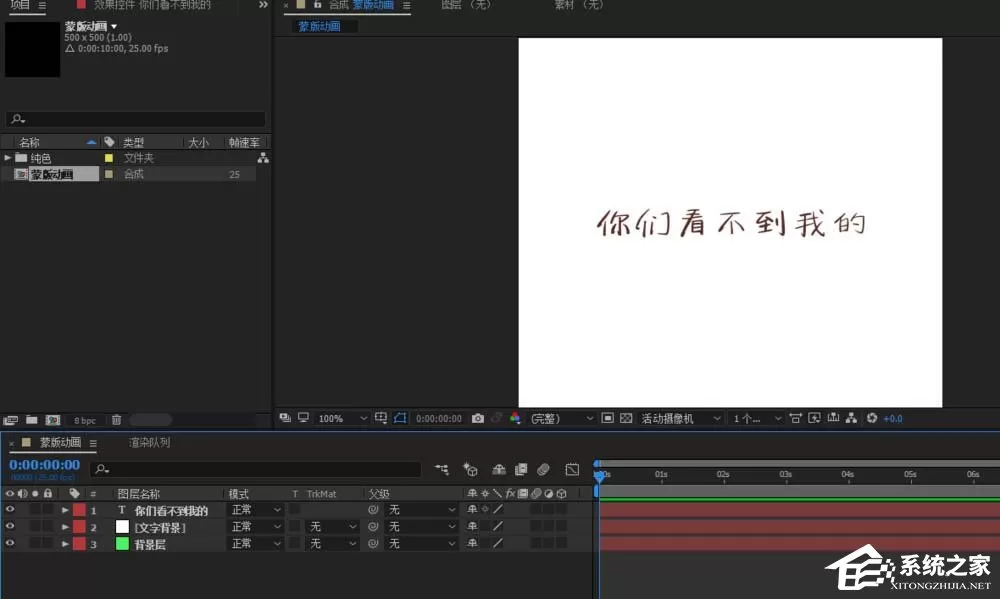Image resolution: width=1000 pixels, height=599 pixels.
Task: Open TrkMat dropdown for 文字背景 layer
Action: click(332, 527)
